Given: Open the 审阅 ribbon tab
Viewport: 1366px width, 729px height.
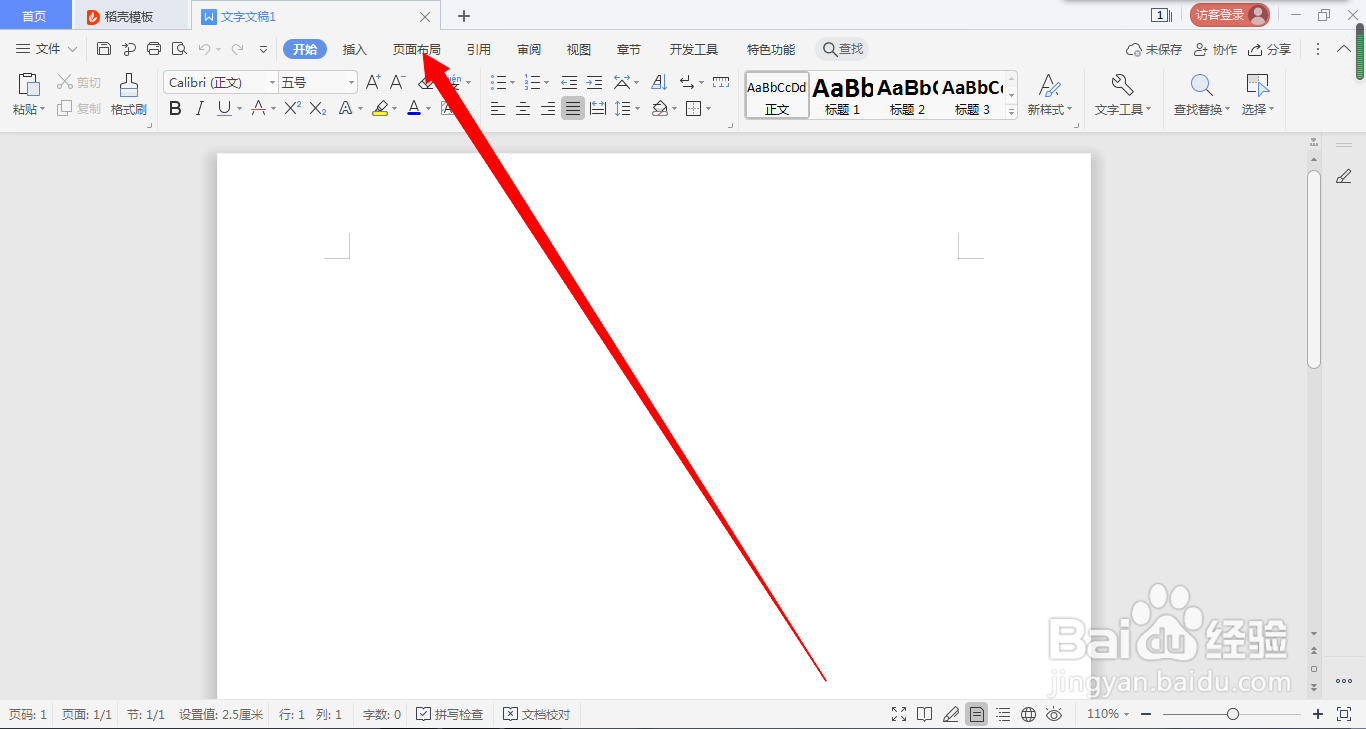Looking at the screenshot, I should 529,49.
